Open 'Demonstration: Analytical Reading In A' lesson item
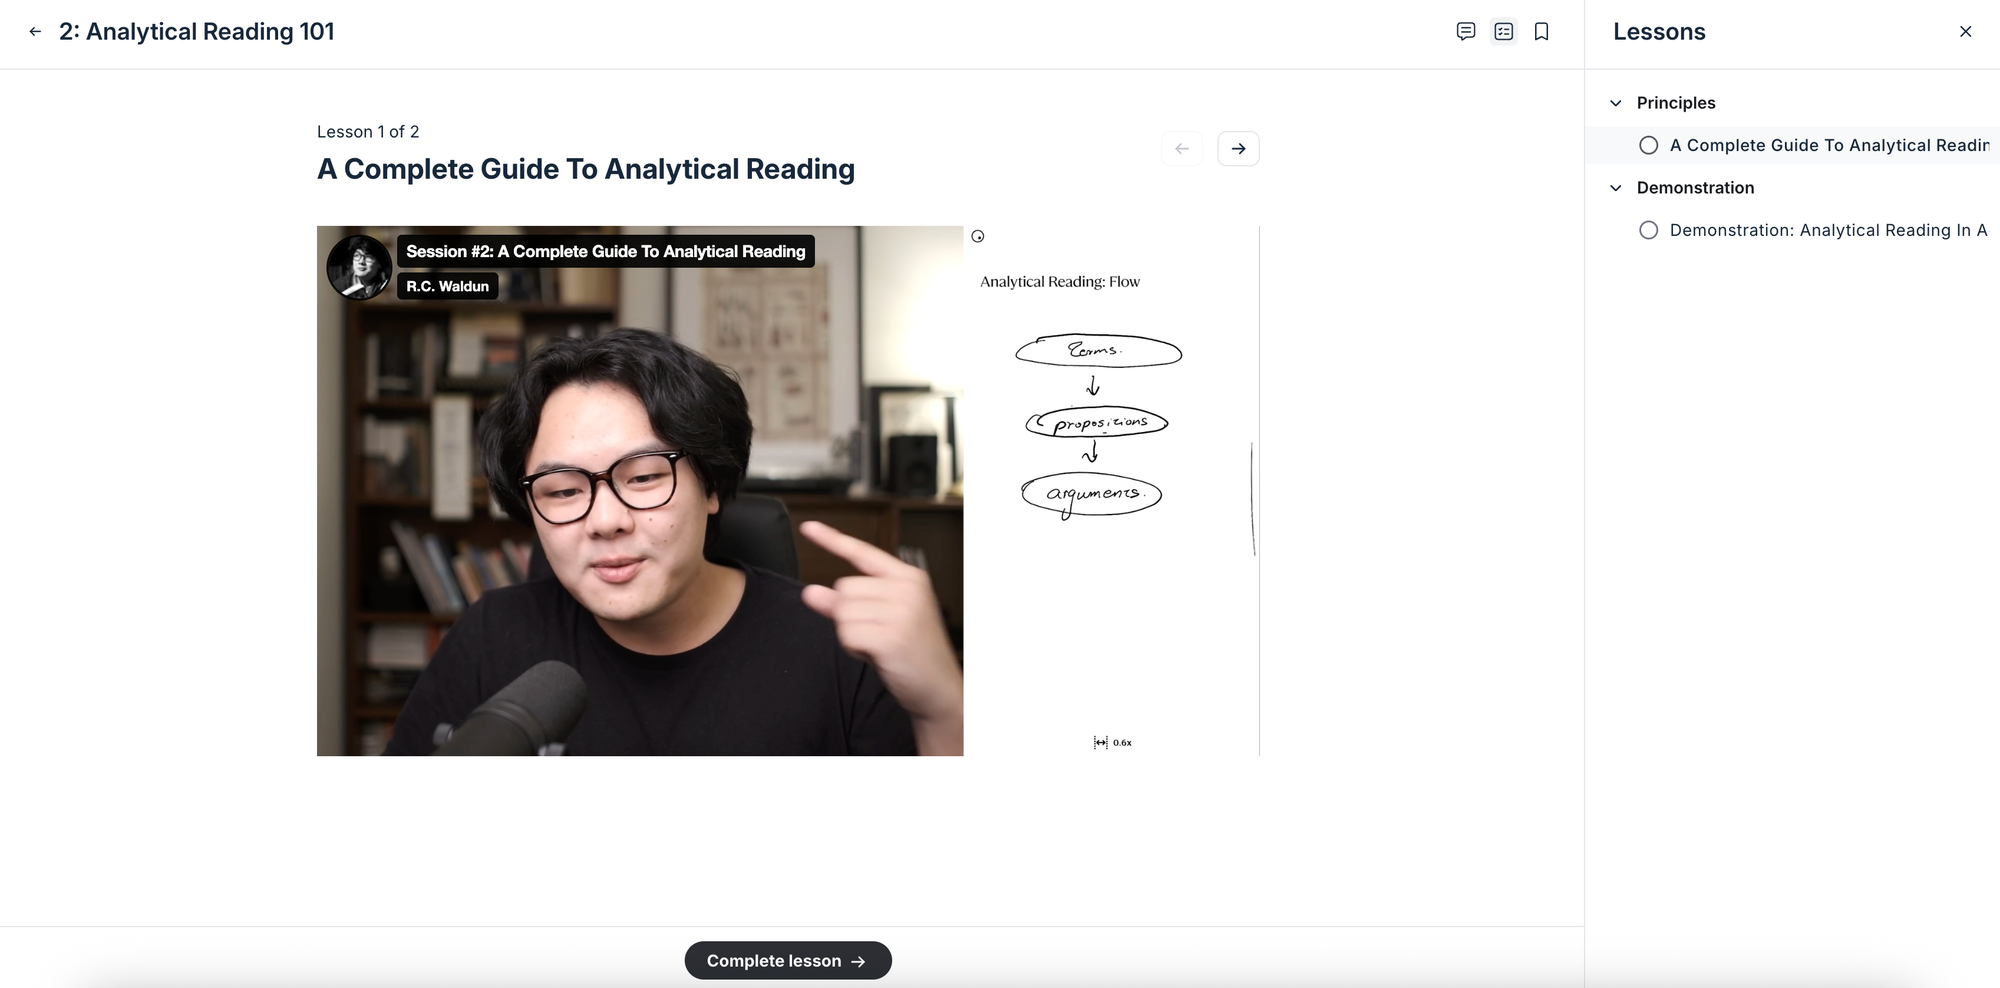 click(1828, 231)
